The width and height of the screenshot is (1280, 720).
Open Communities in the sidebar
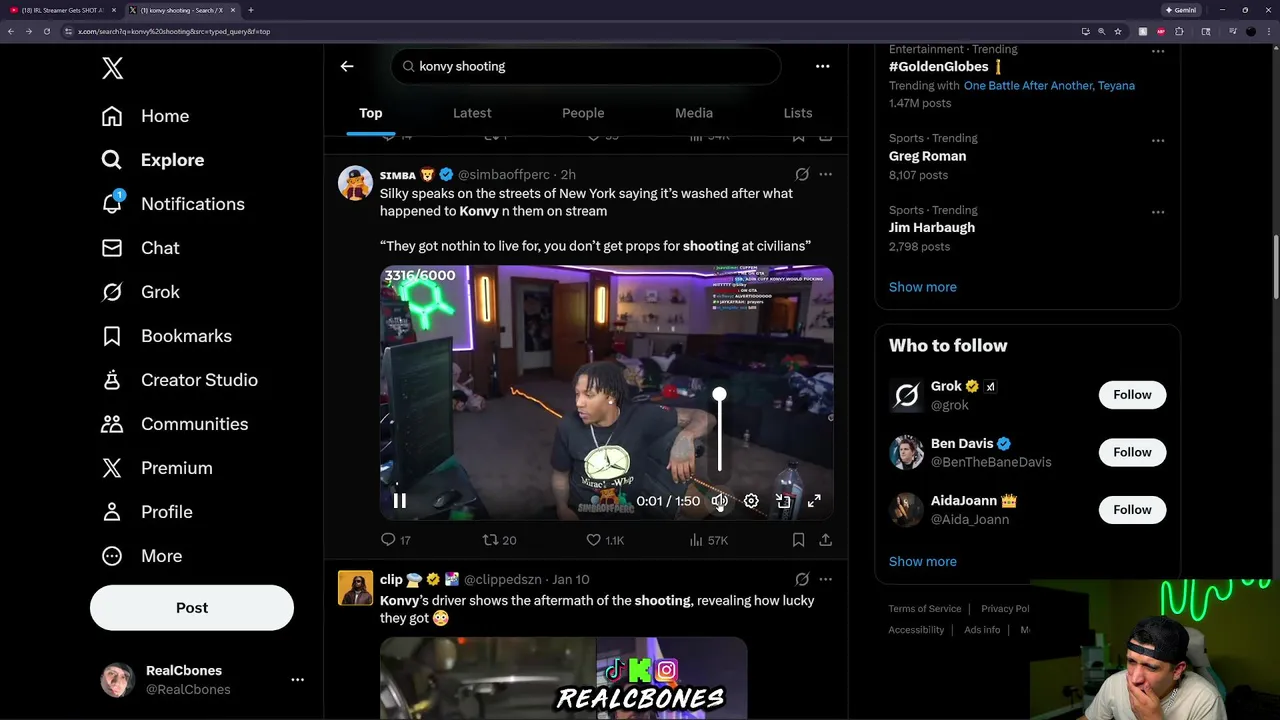(x=174, y=424)
